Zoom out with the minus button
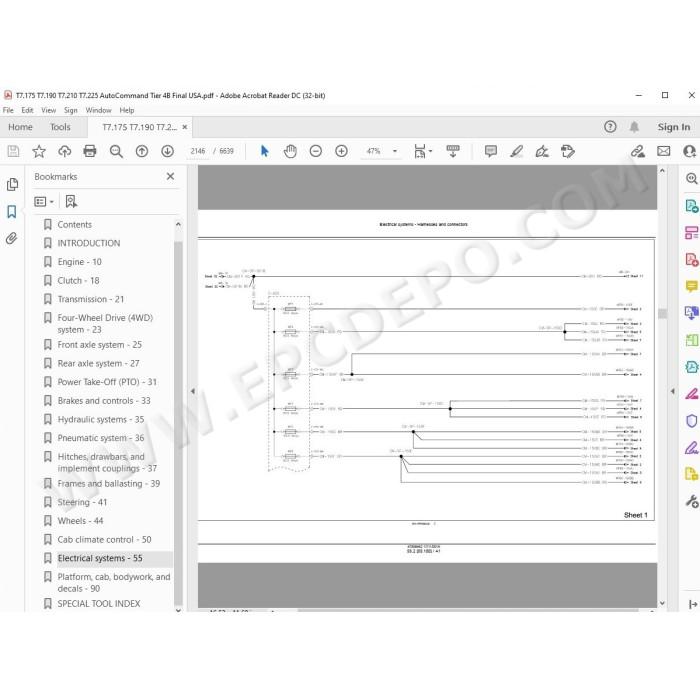 click(x=316, y=151)
